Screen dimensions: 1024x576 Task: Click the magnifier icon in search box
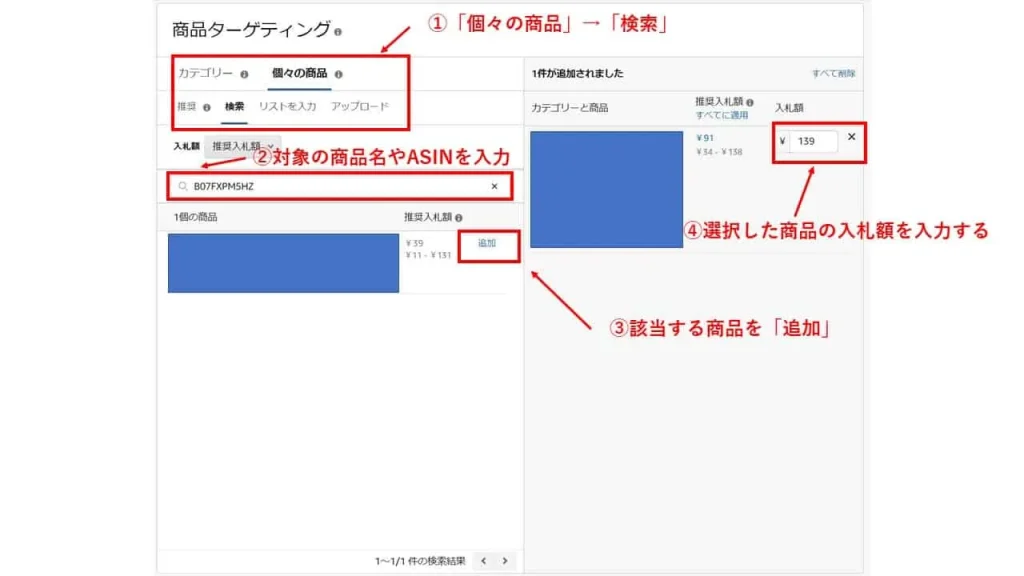183,186
